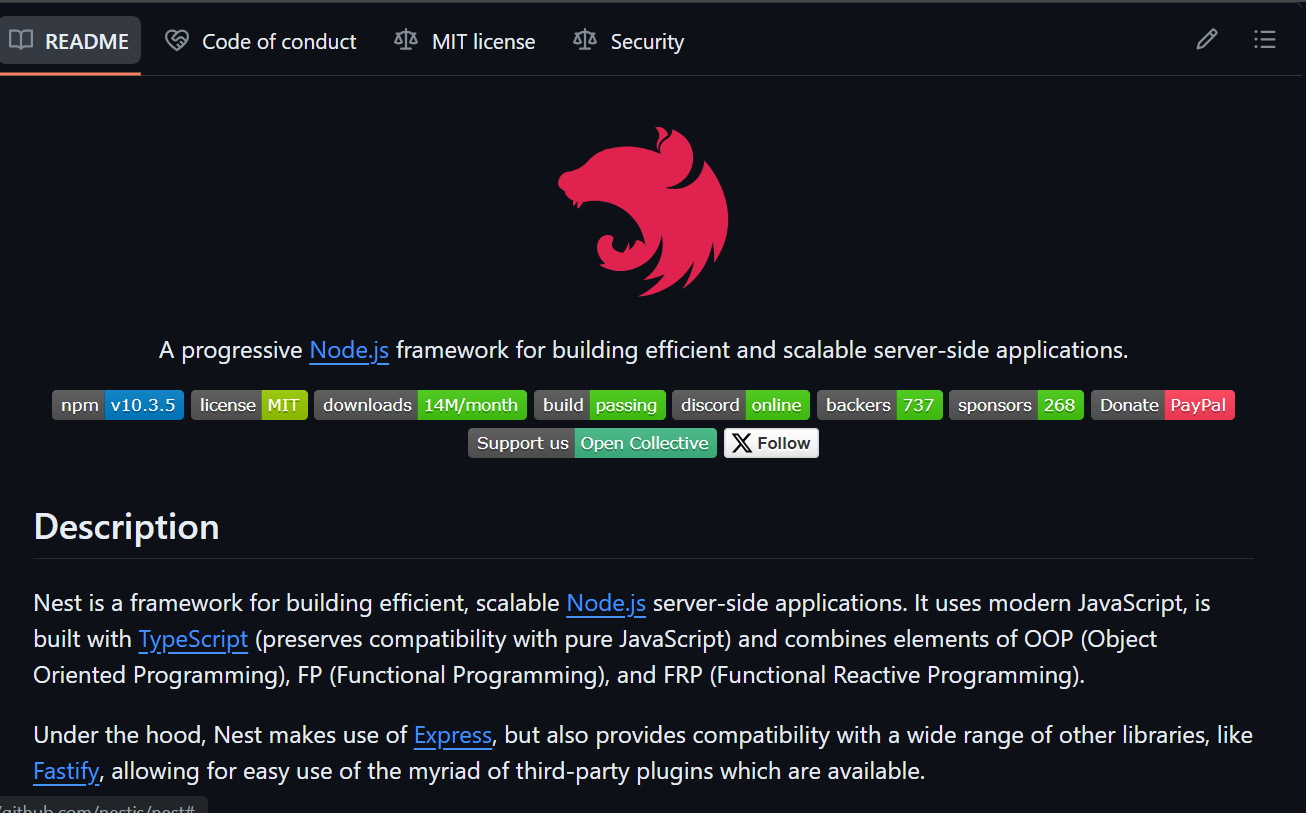
Task: Open the discord online badge
Action: [x=741, y=405]
